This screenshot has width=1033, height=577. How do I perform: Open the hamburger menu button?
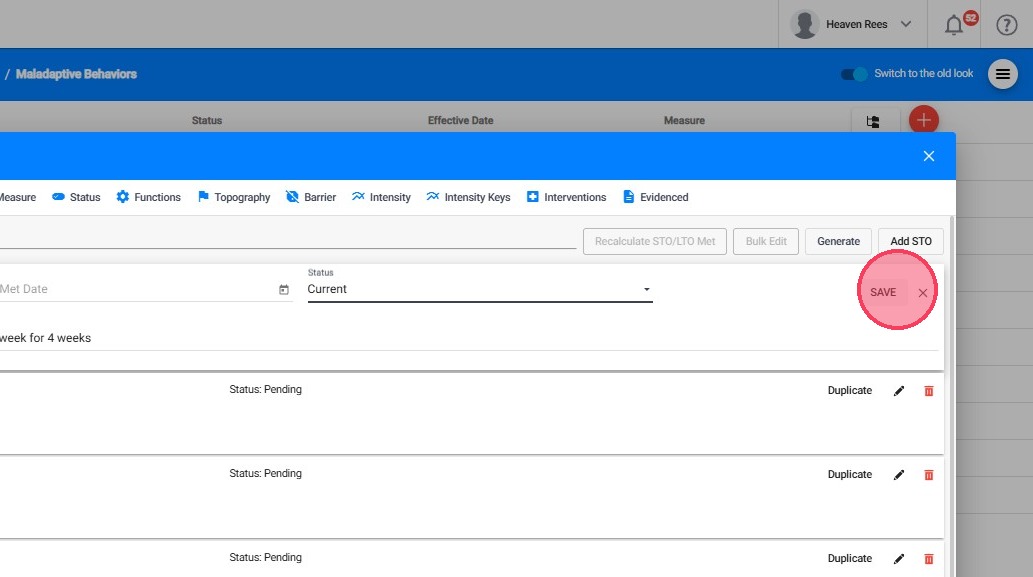click(1003, 75)
